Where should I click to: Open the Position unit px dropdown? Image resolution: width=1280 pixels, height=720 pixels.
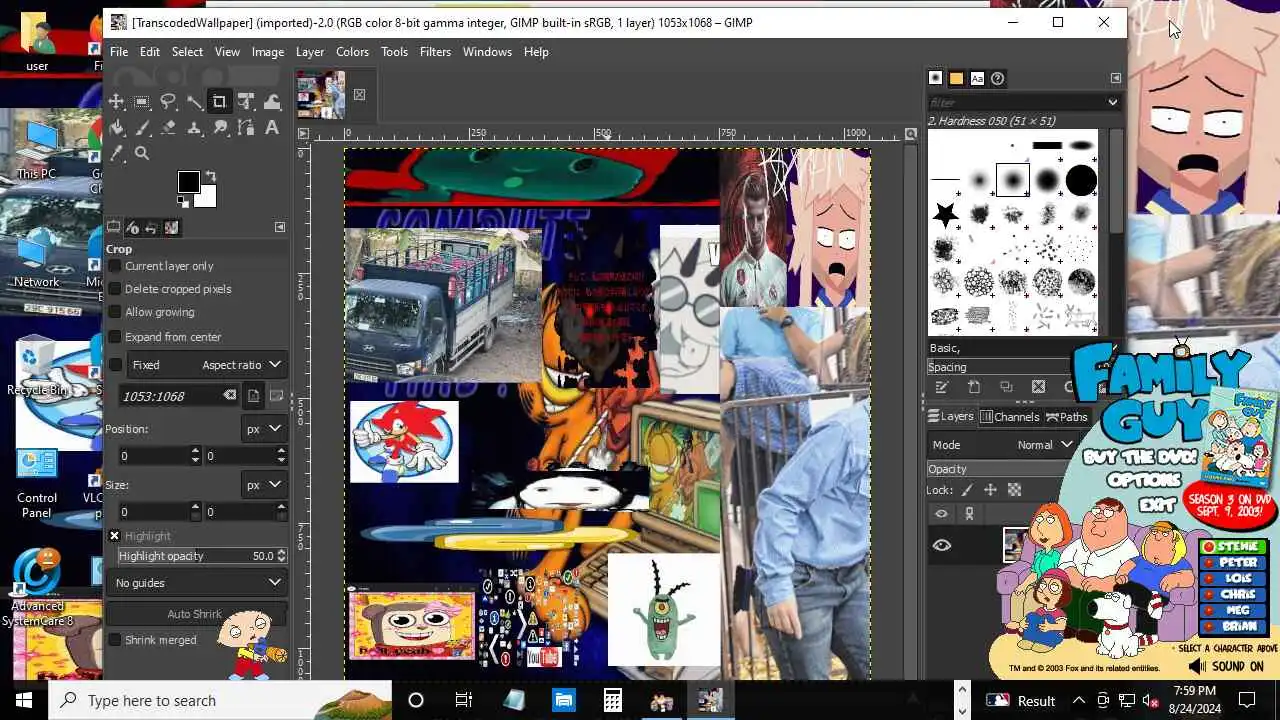click(264, 429)
